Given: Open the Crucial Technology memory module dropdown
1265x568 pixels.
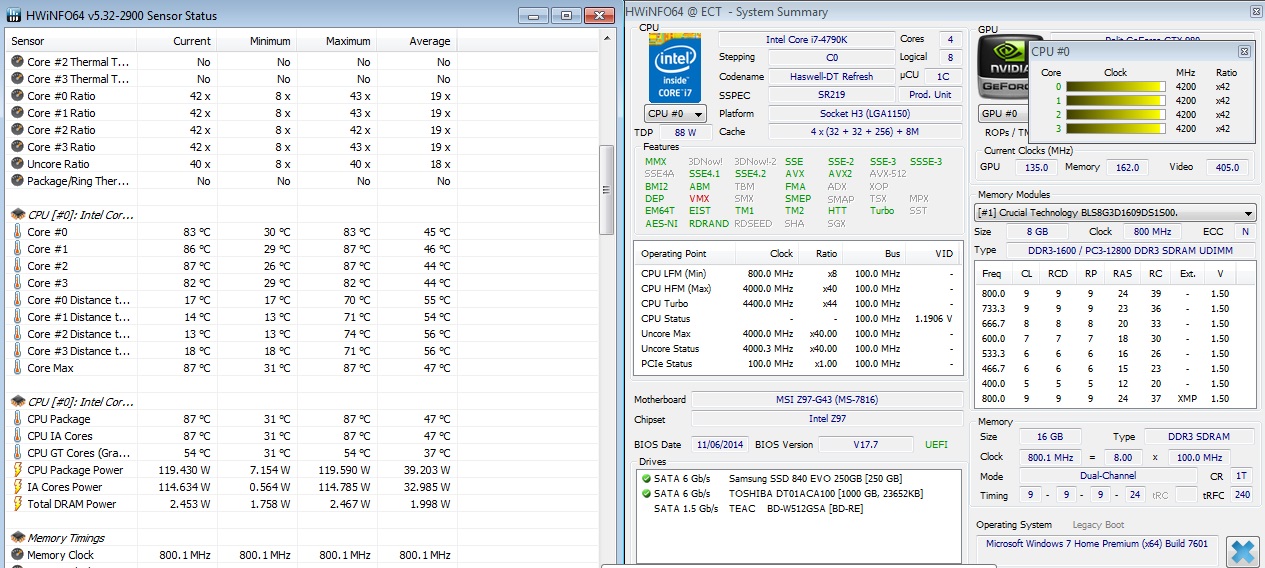Looking at the screenshot, I should coord(1116,213).
